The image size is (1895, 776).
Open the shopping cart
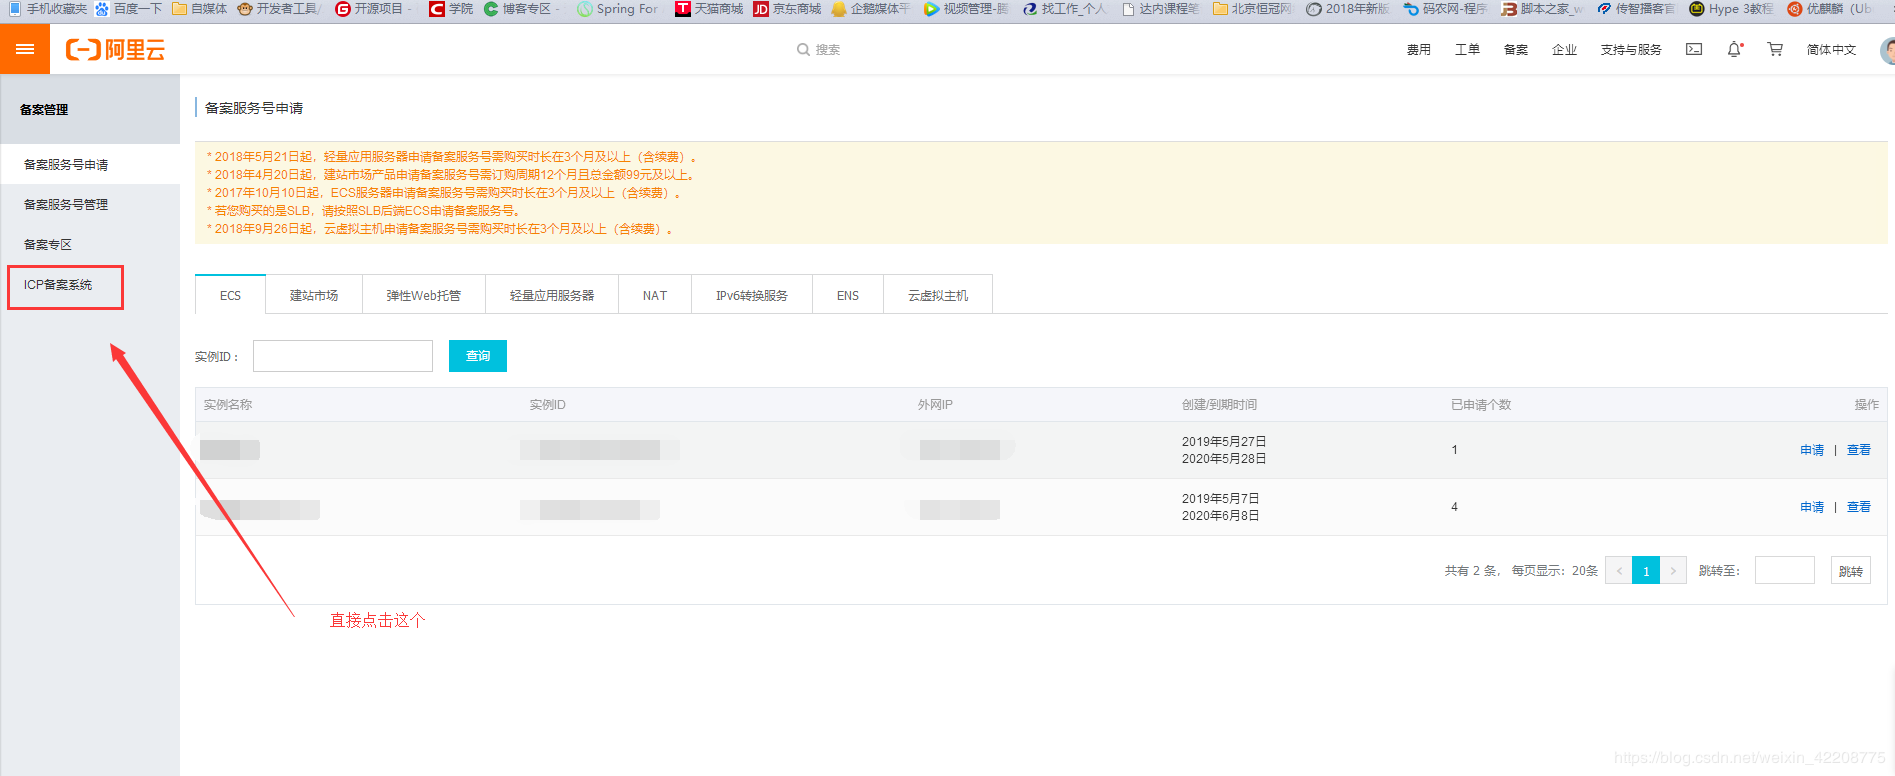(x=1775, y=49)
